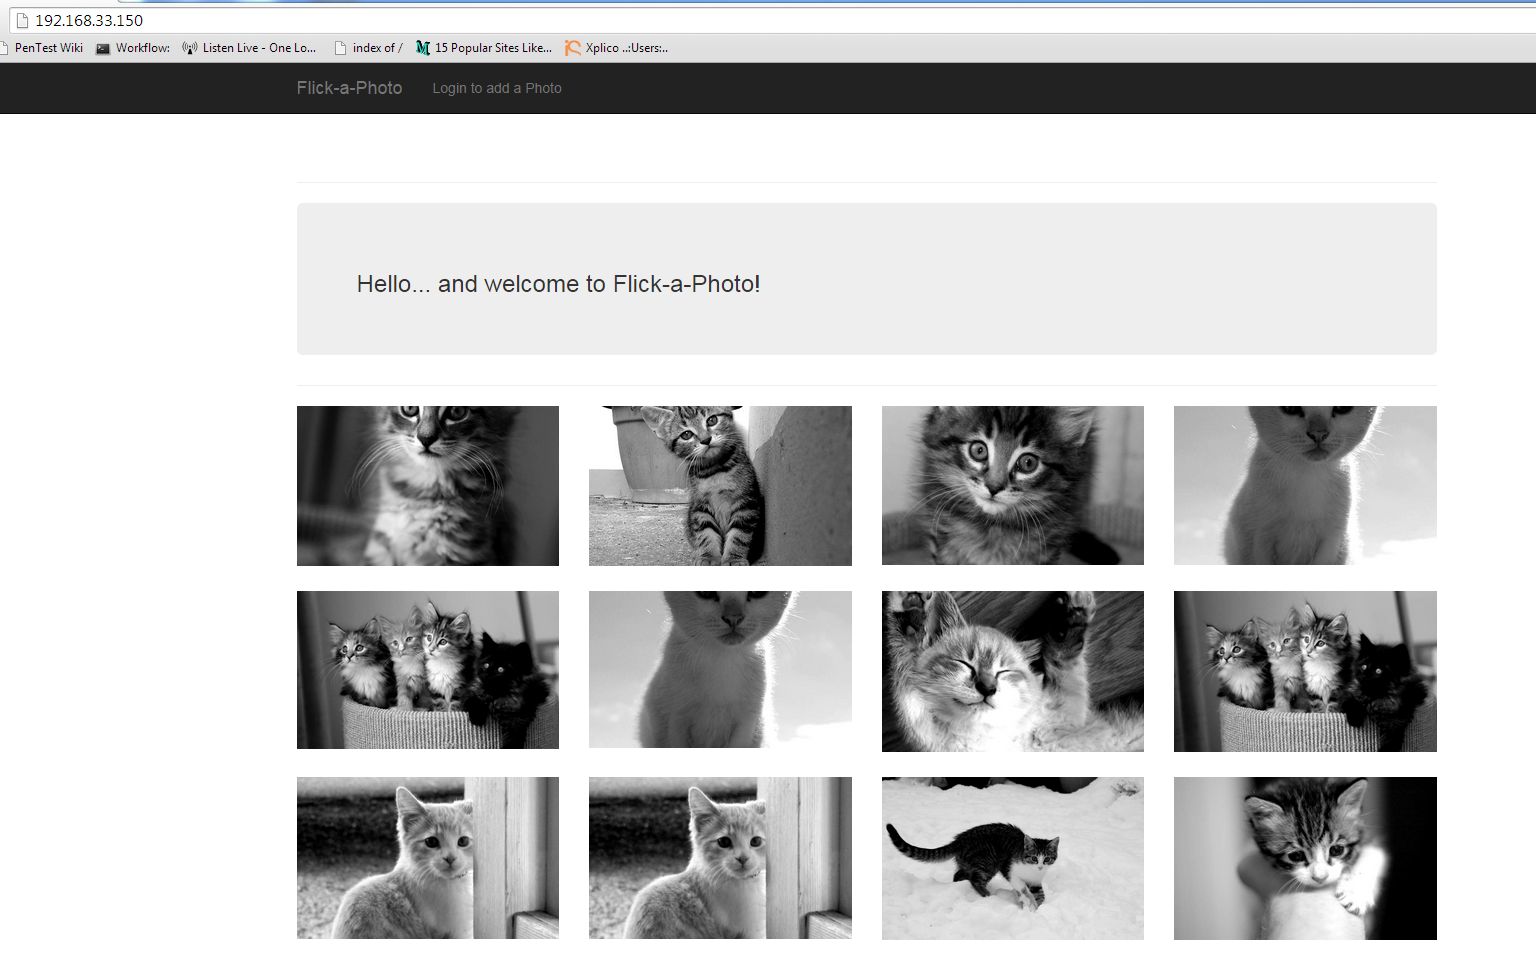Open the rightmost kittens-in-basket photo
This screenshot has width=1536, height=967.
[x=1305, y=671]
